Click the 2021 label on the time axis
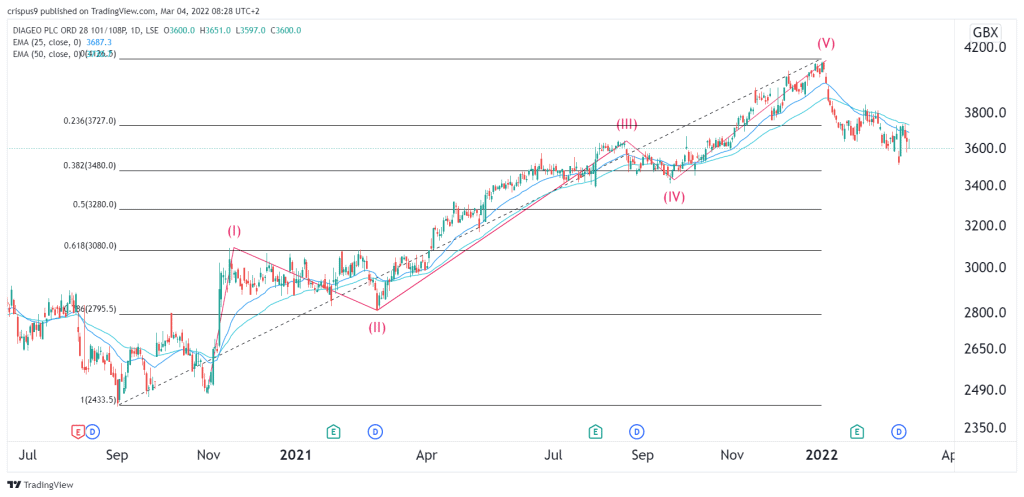Screen dimensions: 1024x497 (295, 454)
